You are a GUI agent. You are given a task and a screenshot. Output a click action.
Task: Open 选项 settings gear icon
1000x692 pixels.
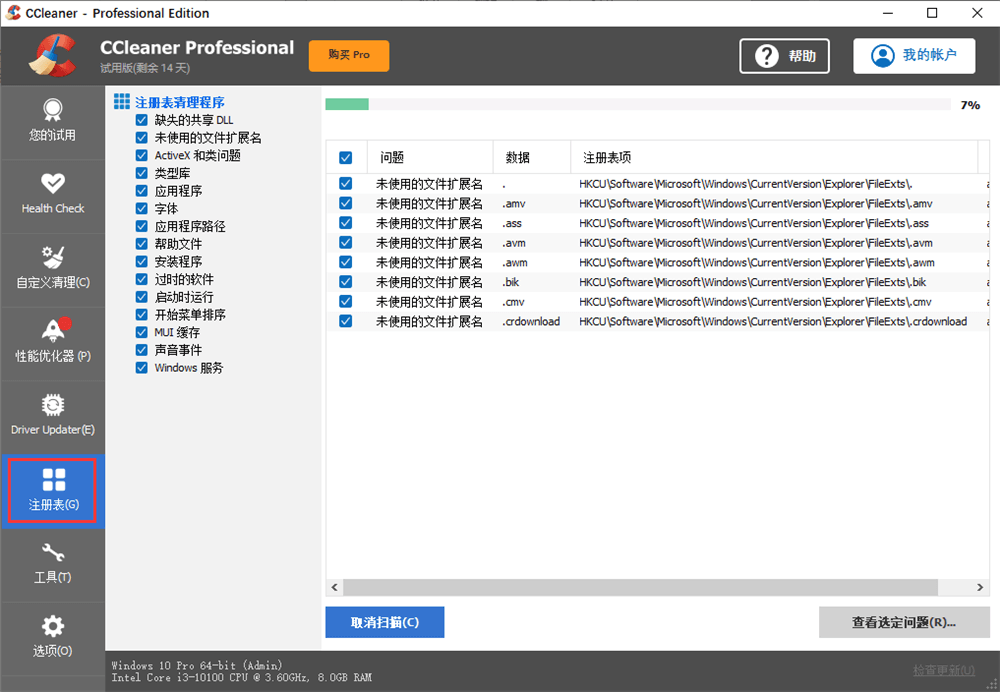52,627
